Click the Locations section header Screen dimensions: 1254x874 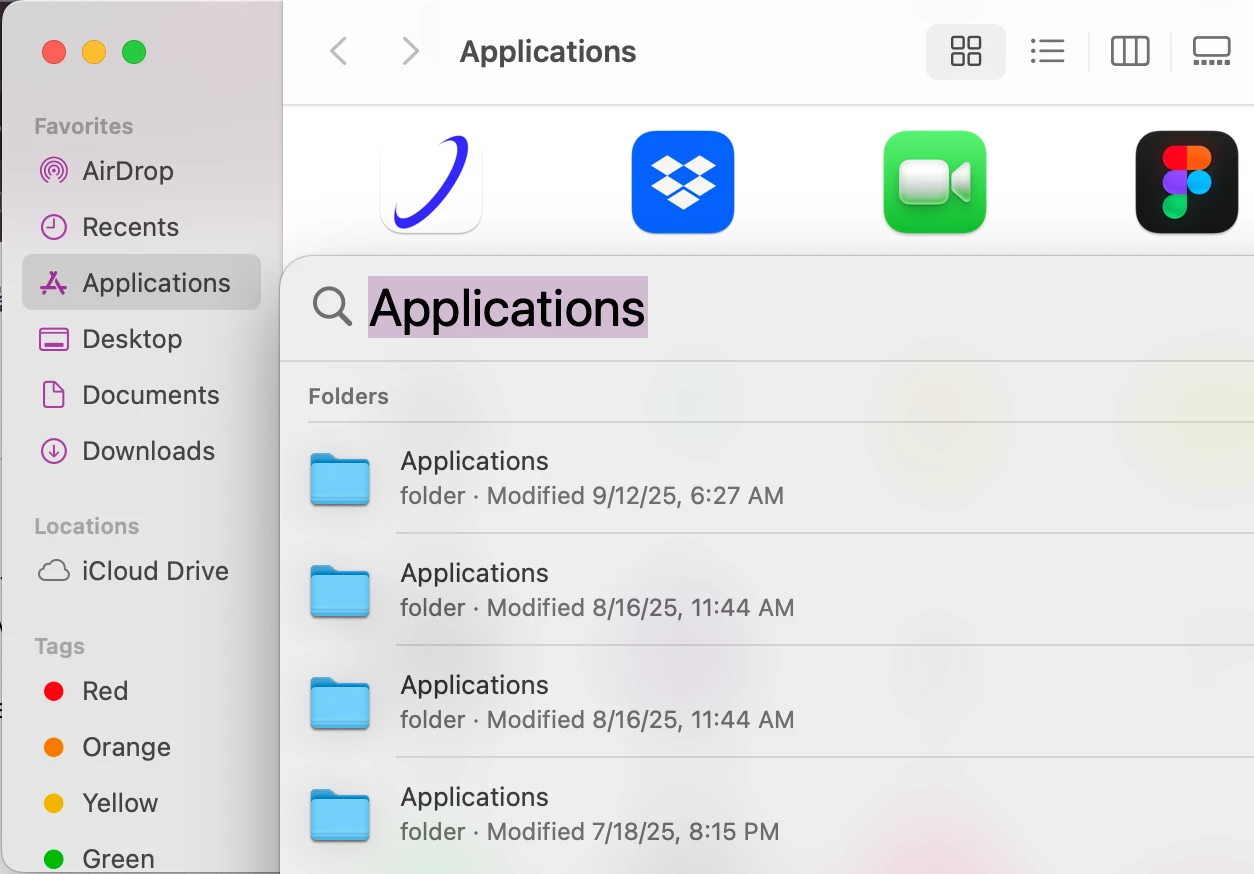(87, 526)
